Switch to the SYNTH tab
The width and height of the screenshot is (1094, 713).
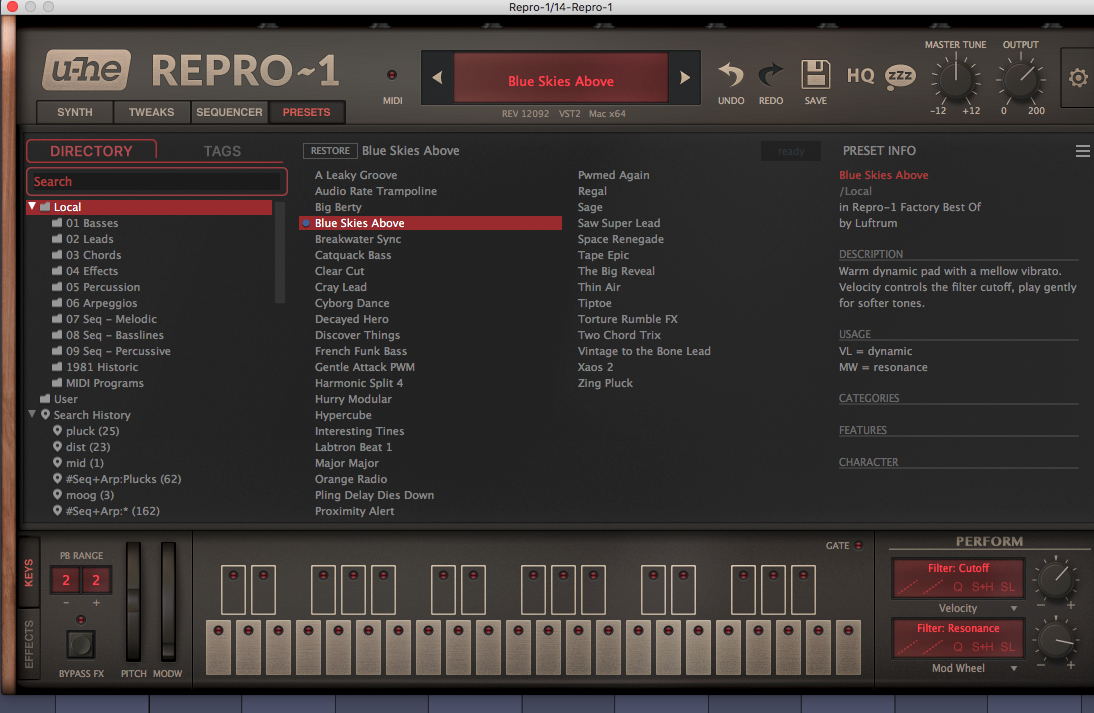[x=75, y=112]
